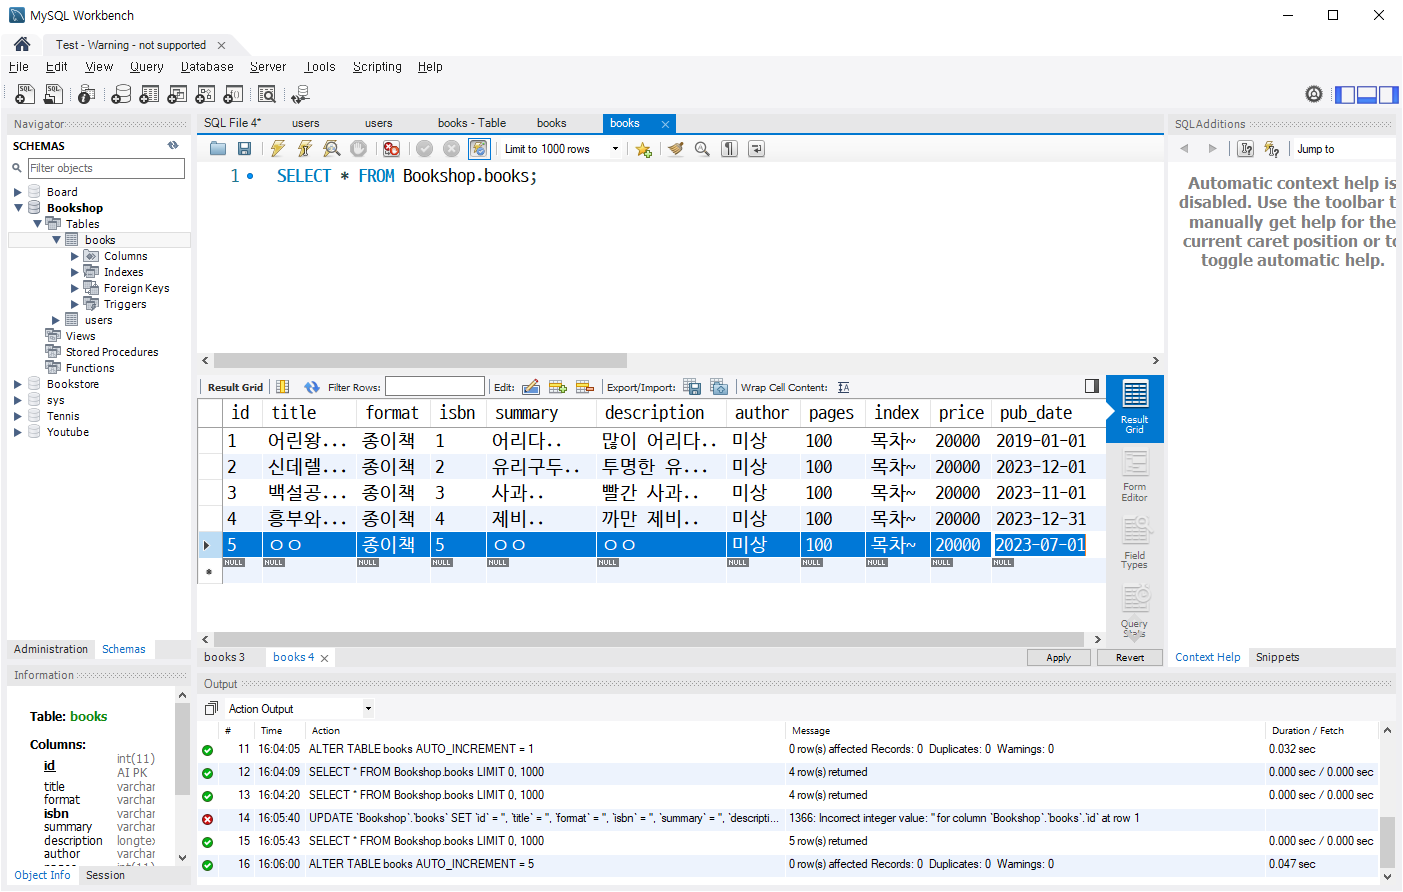Screen dimensions: 1403x892
Task: Create a new stored procedure icon
Action: coord(205,94)
